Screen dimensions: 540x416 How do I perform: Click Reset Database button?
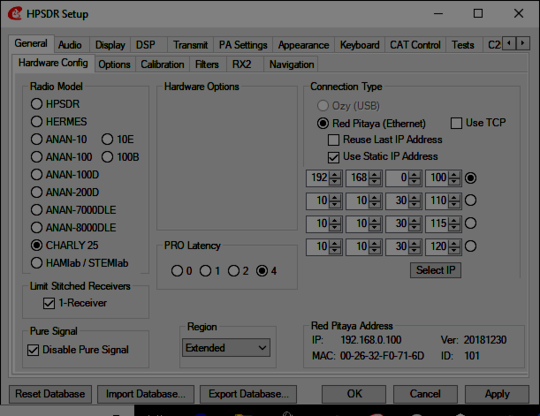(x=50, y=394)
